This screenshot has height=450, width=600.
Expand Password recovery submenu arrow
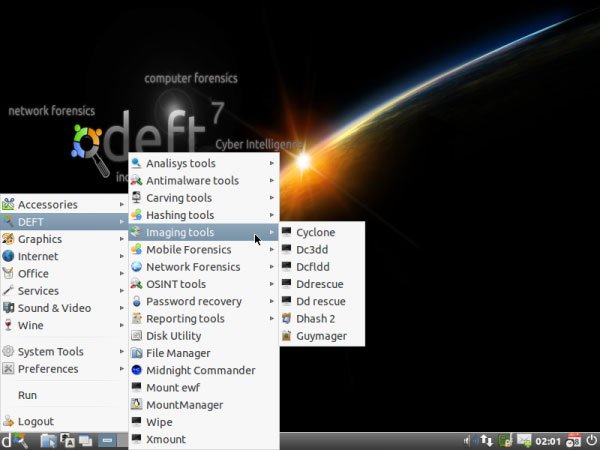[272, 301]
